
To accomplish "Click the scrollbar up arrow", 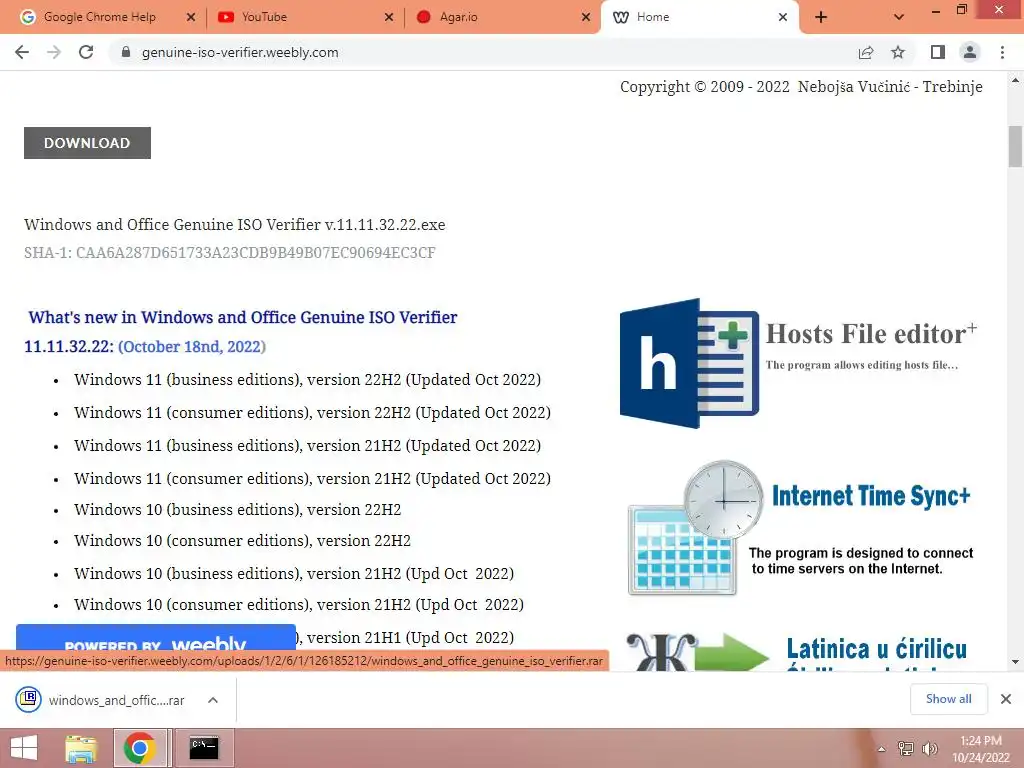I will click(1015, 81).
